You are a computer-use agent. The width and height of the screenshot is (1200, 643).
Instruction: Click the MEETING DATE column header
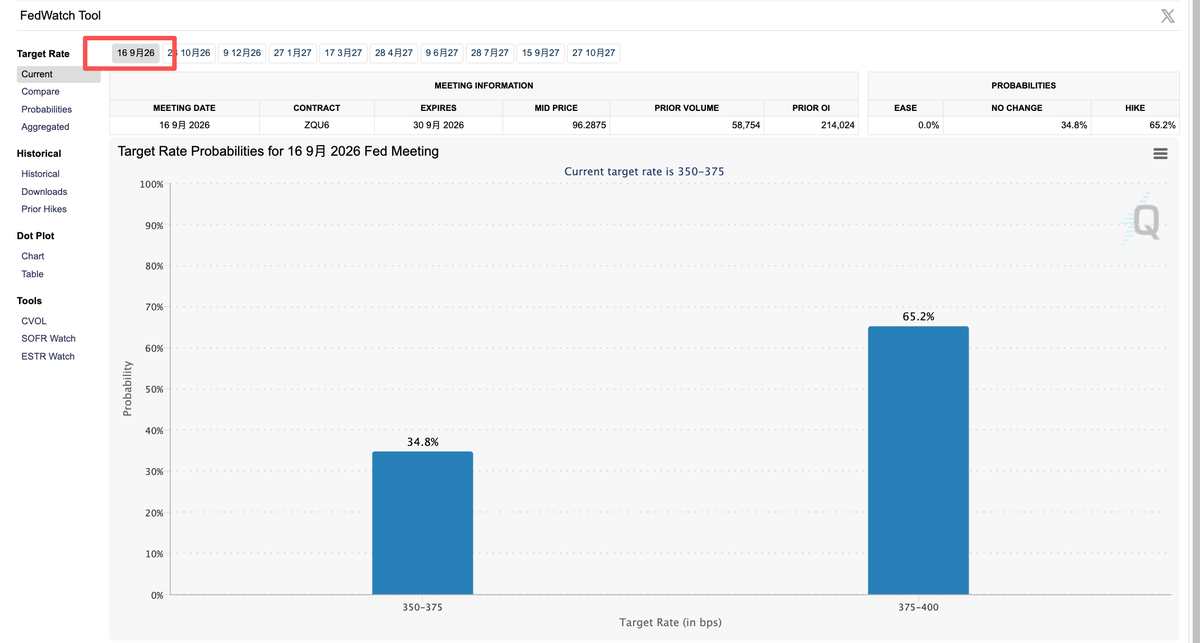184,108
